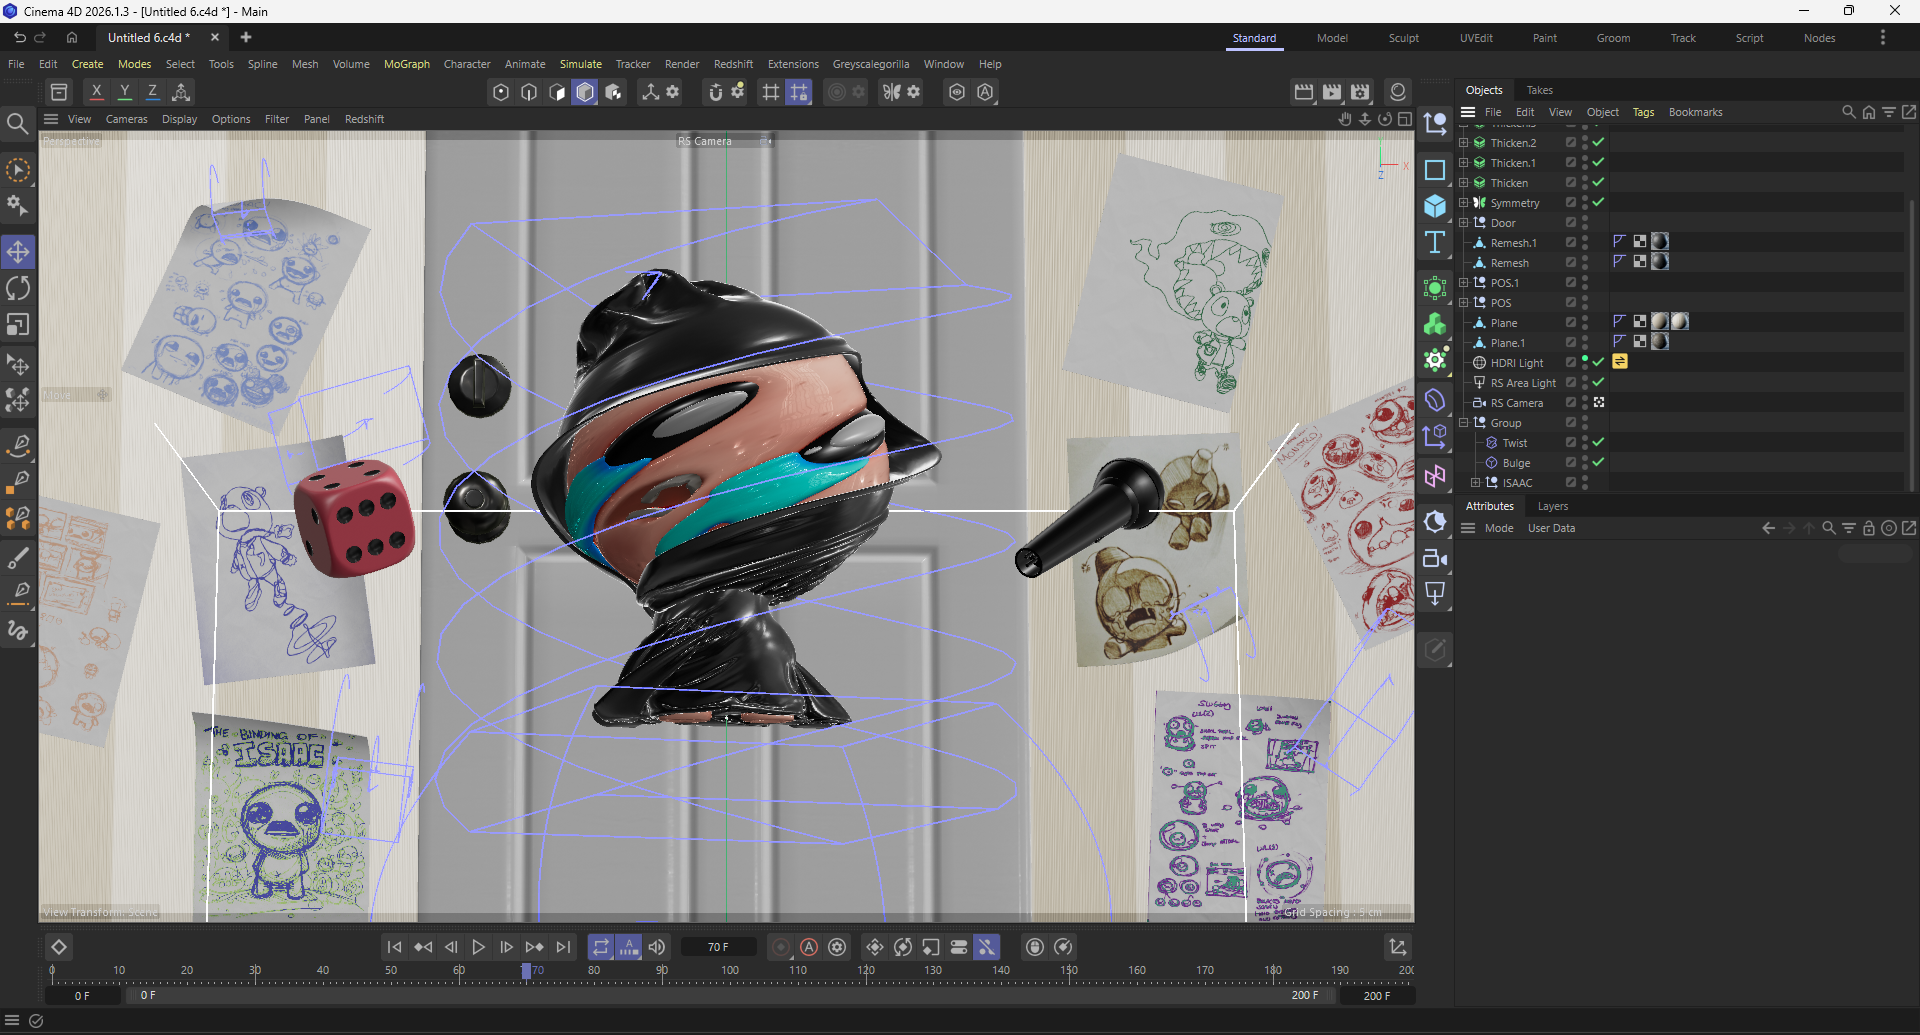Go to the end of the animation

(x=564, y=947)
